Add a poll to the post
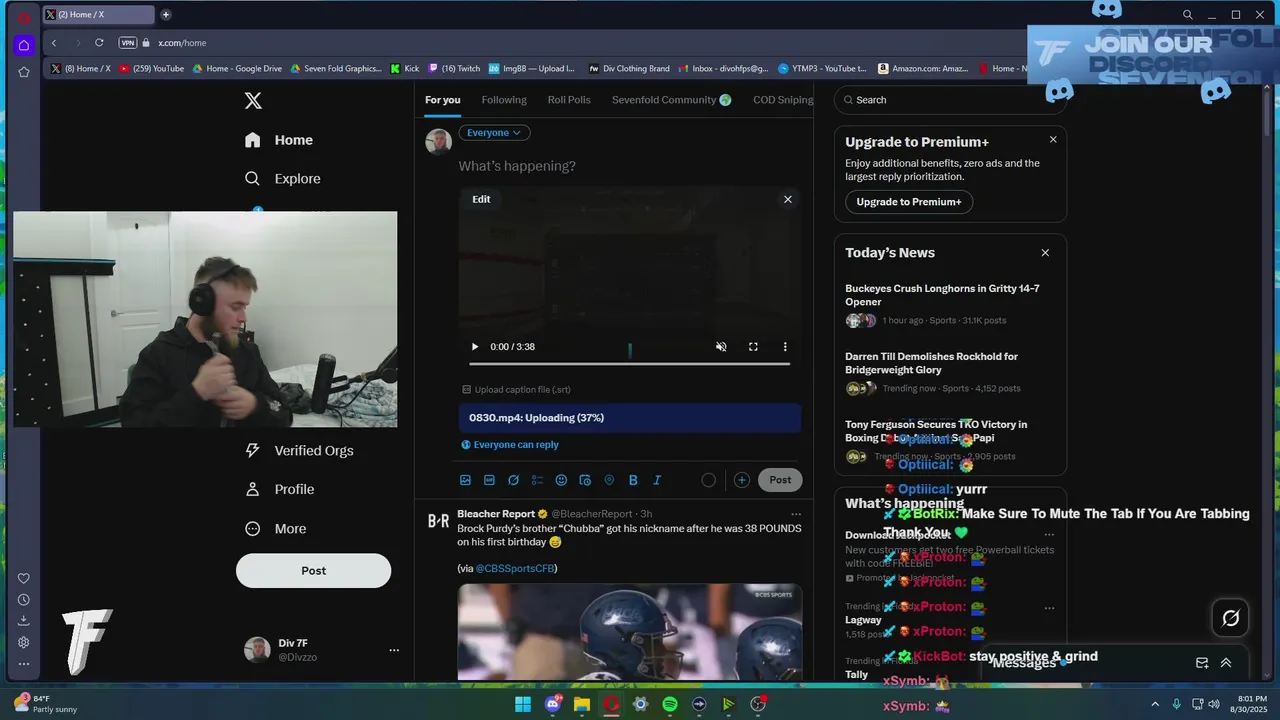This screenshot has width=1280, height=720. [x=537, y=480]
